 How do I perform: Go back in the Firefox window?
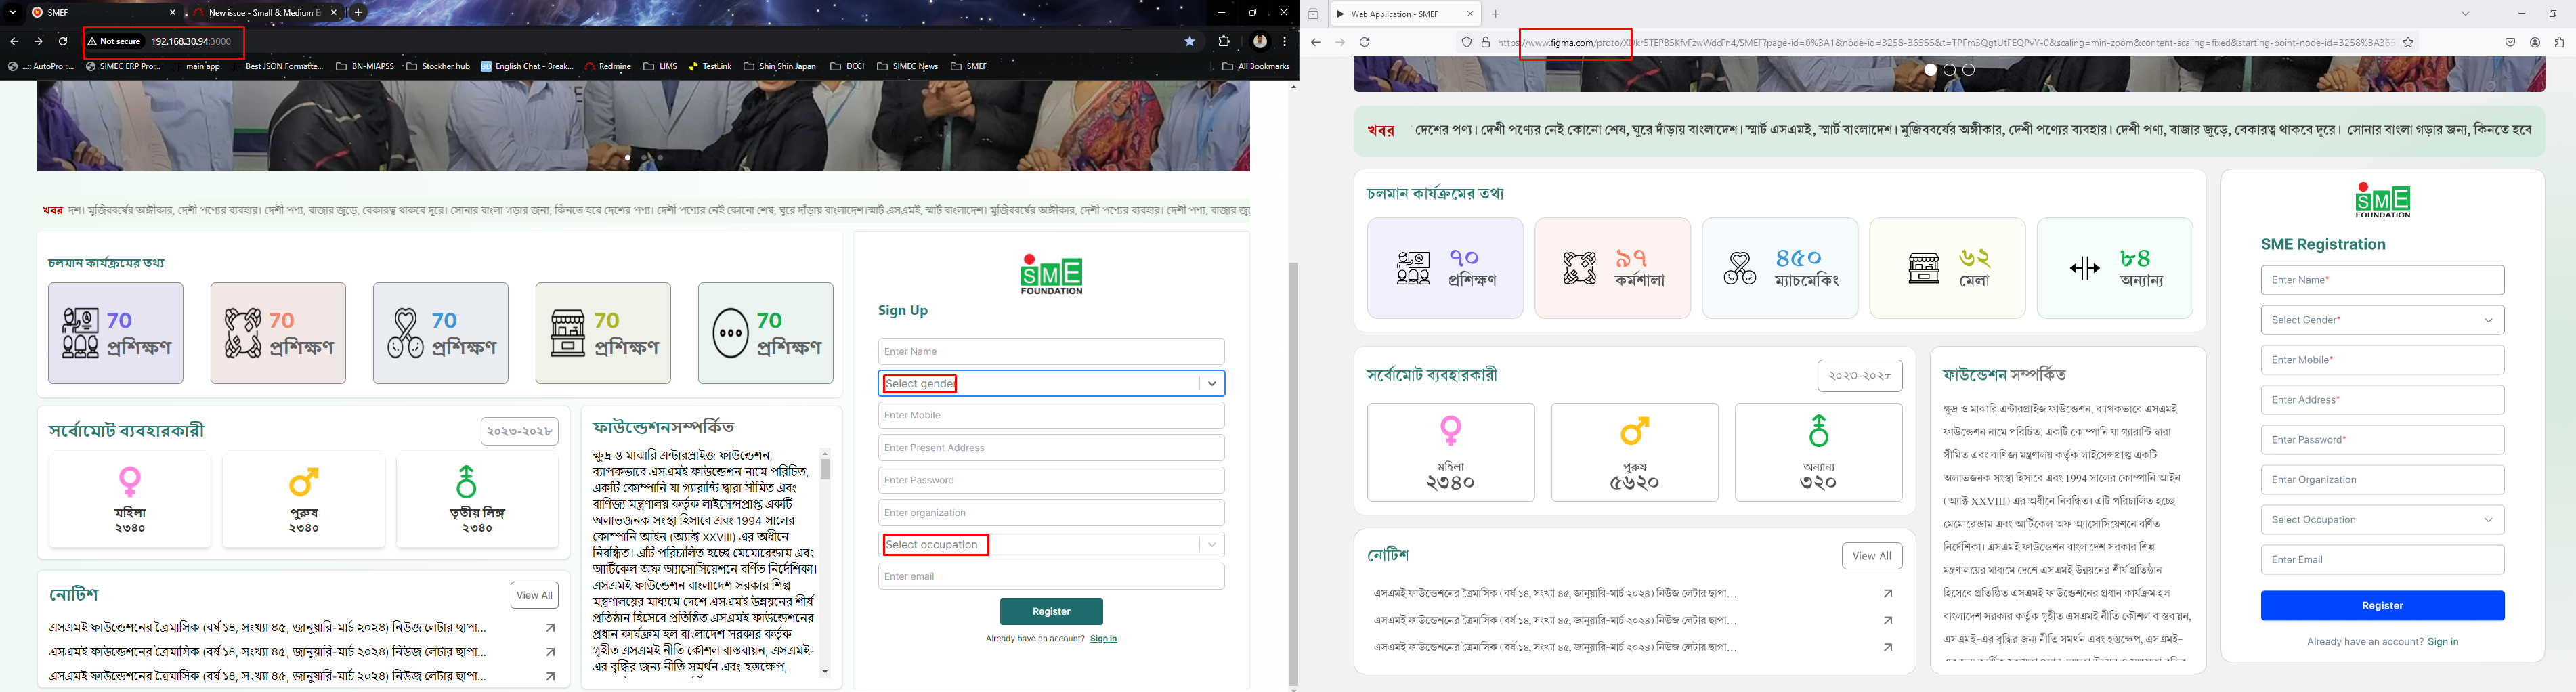point(1316,42)
